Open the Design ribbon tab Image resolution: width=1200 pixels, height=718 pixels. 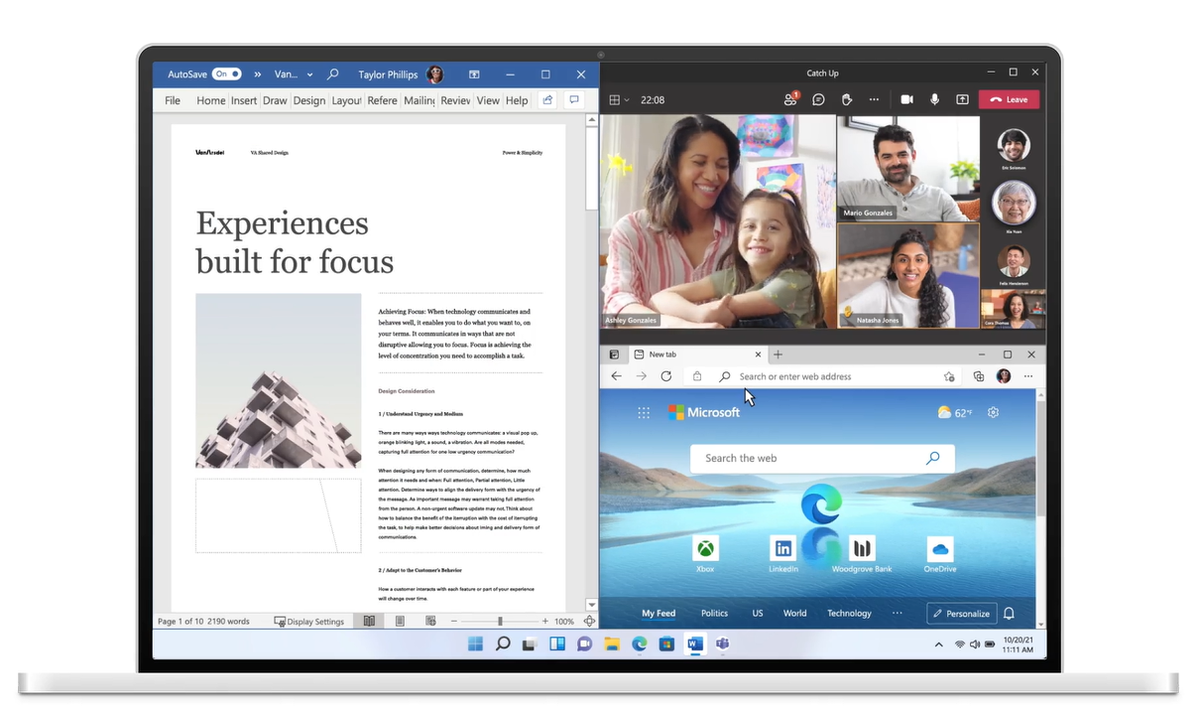click(309, 100)
